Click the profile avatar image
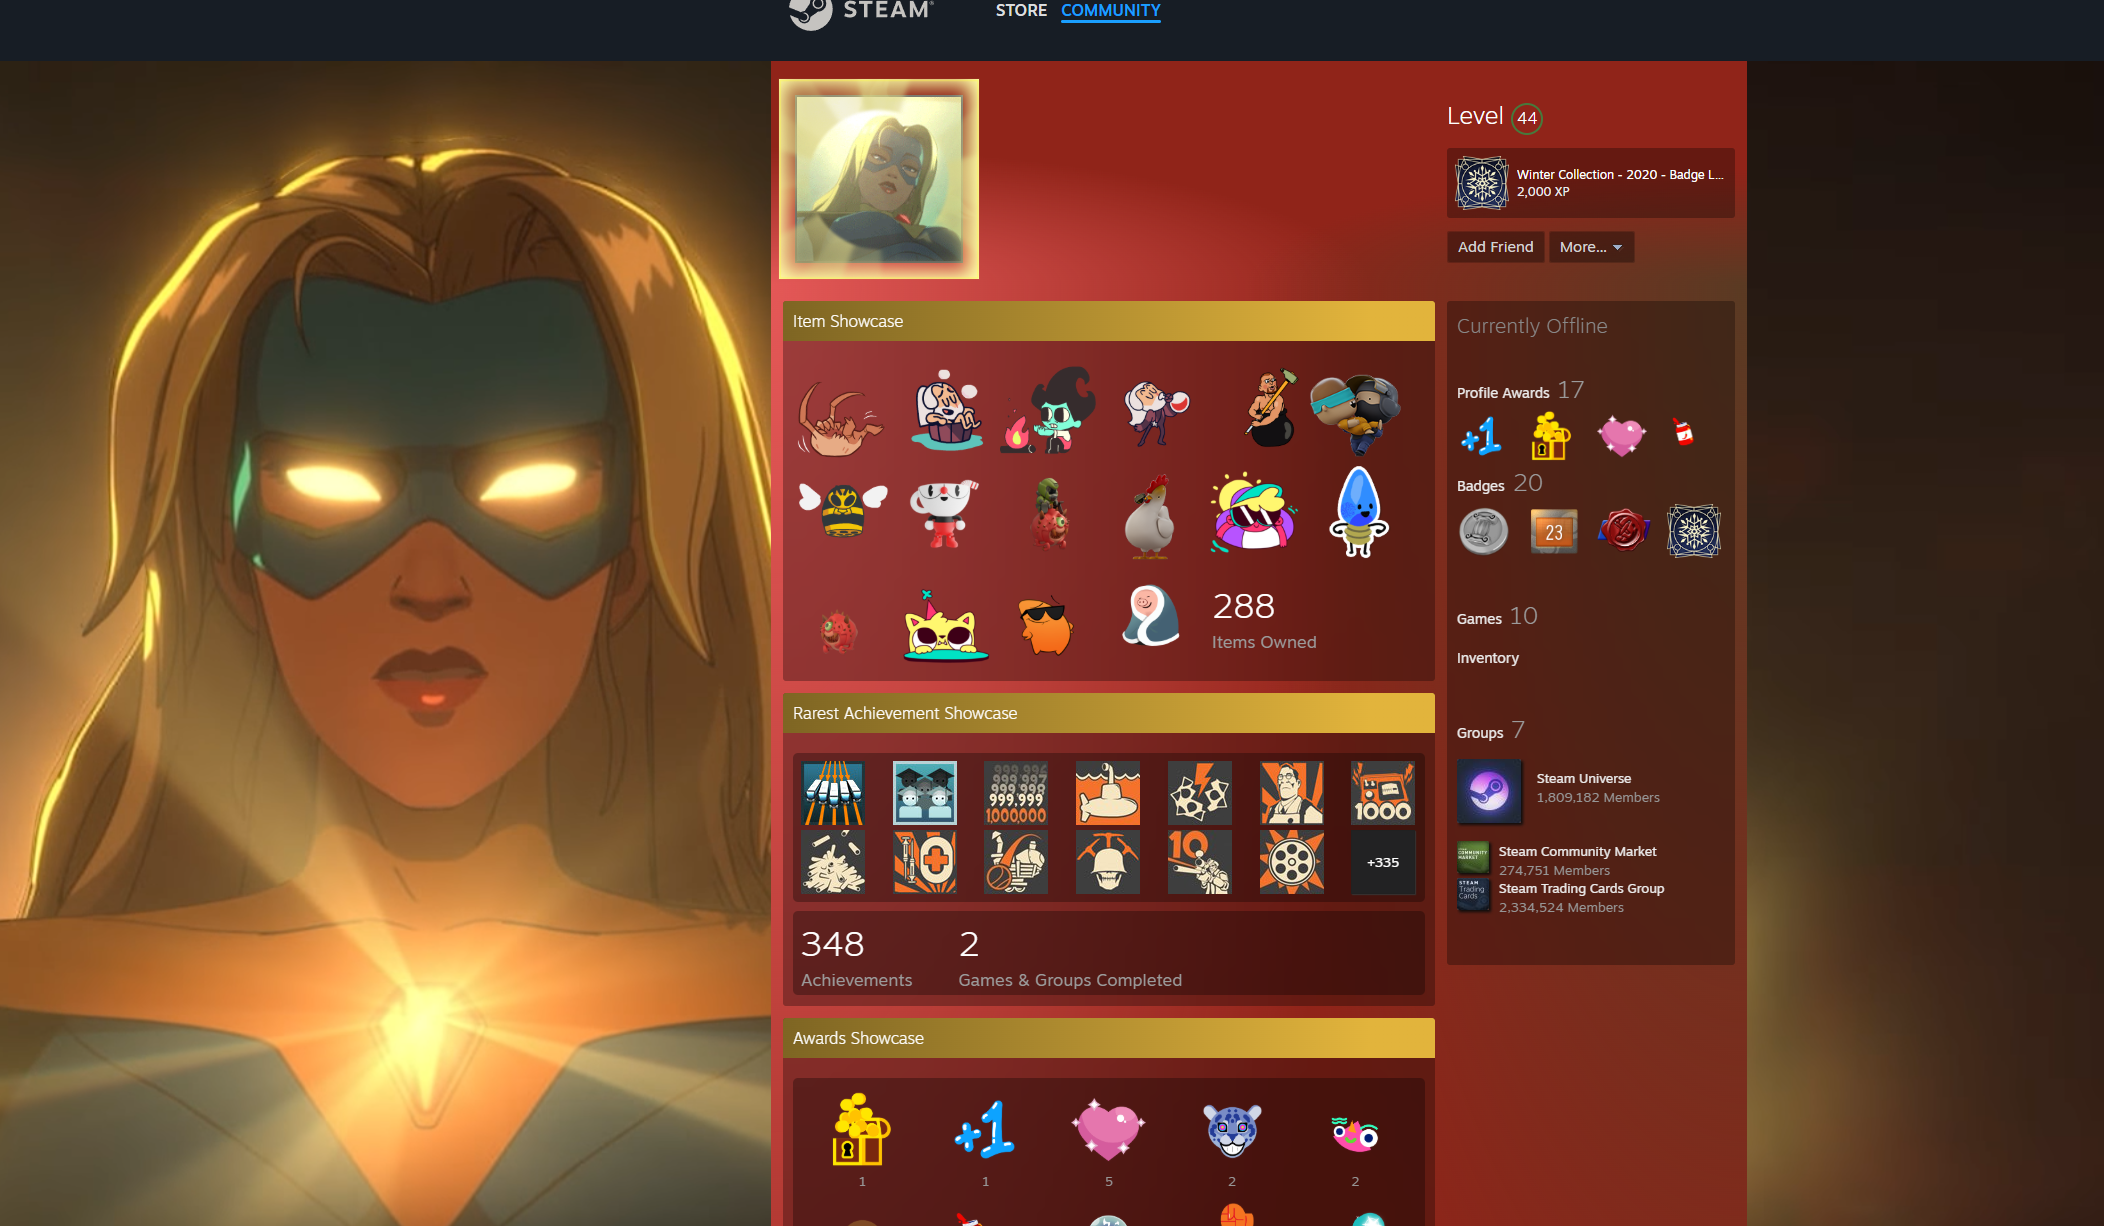This screenshot has width=2104, height=1226. pos(879,179)
